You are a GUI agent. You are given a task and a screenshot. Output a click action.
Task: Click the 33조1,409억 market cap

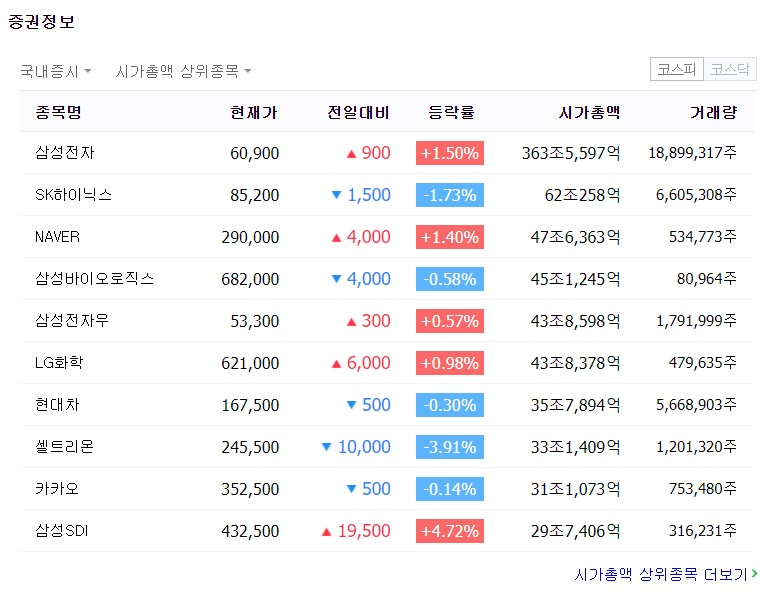tap(576, 447)
